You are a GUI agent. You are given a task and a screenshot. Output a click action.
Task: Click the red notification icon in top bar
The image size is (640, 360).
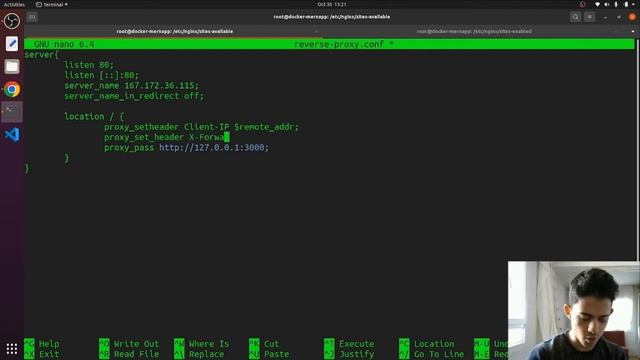click(582, 4)
